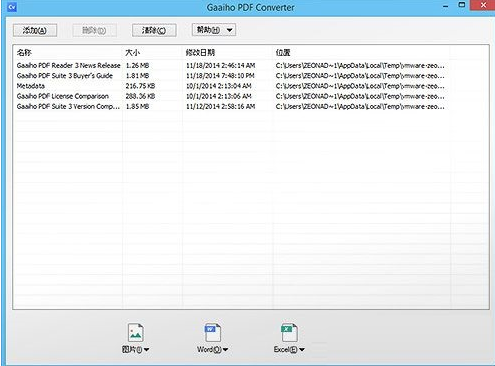Click the Gaaiho PDF Converter app icon

(12, 7)
